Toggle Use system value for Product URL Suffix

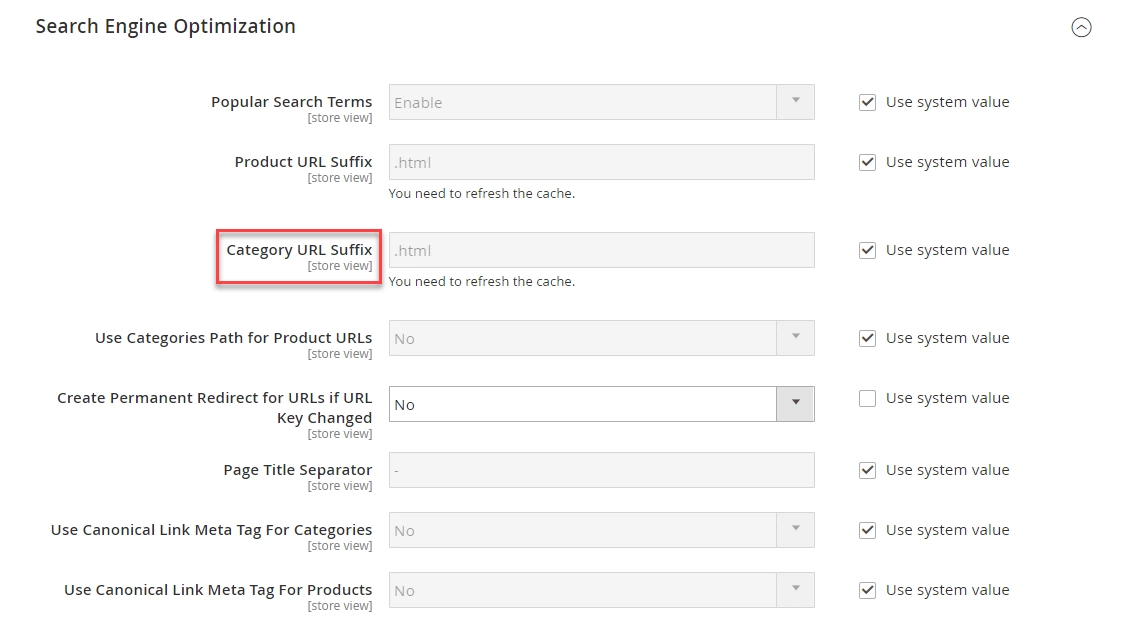(x=867, y=163)
